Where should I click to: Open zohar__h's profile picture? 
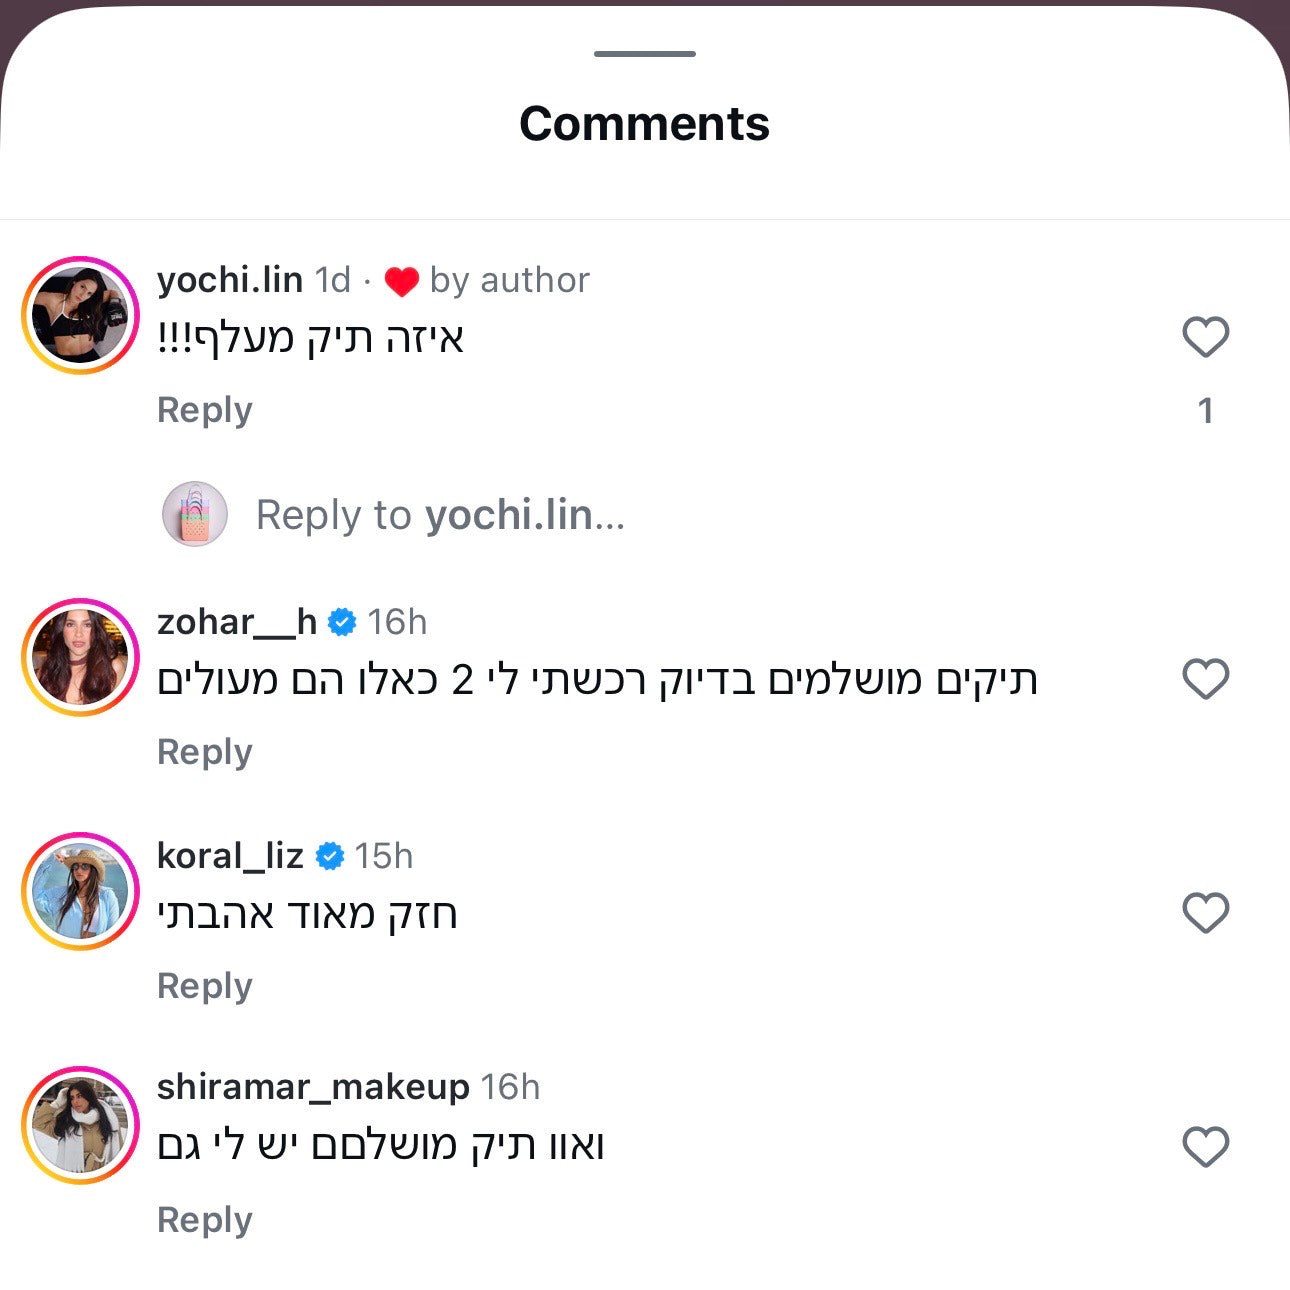(80, 657)
